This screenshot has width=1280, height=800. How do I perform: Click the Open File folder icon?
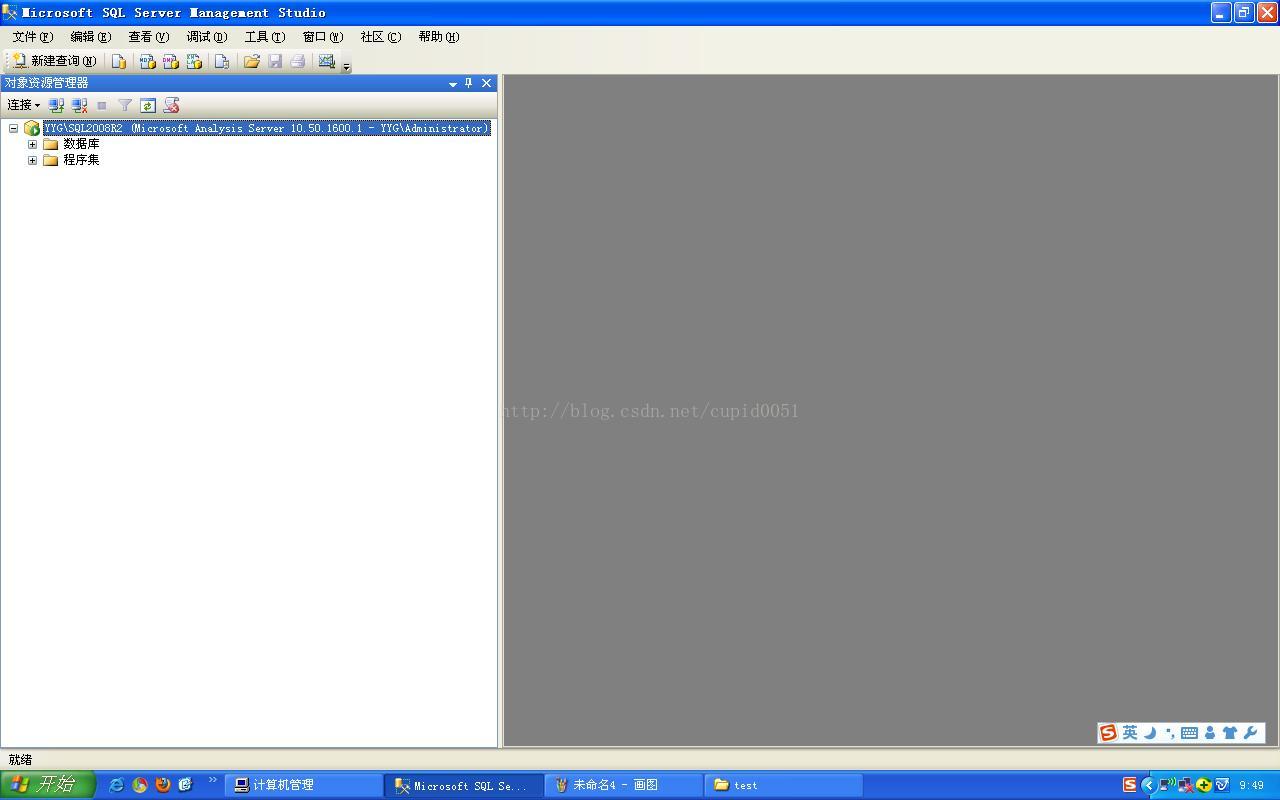coord(252,61)
